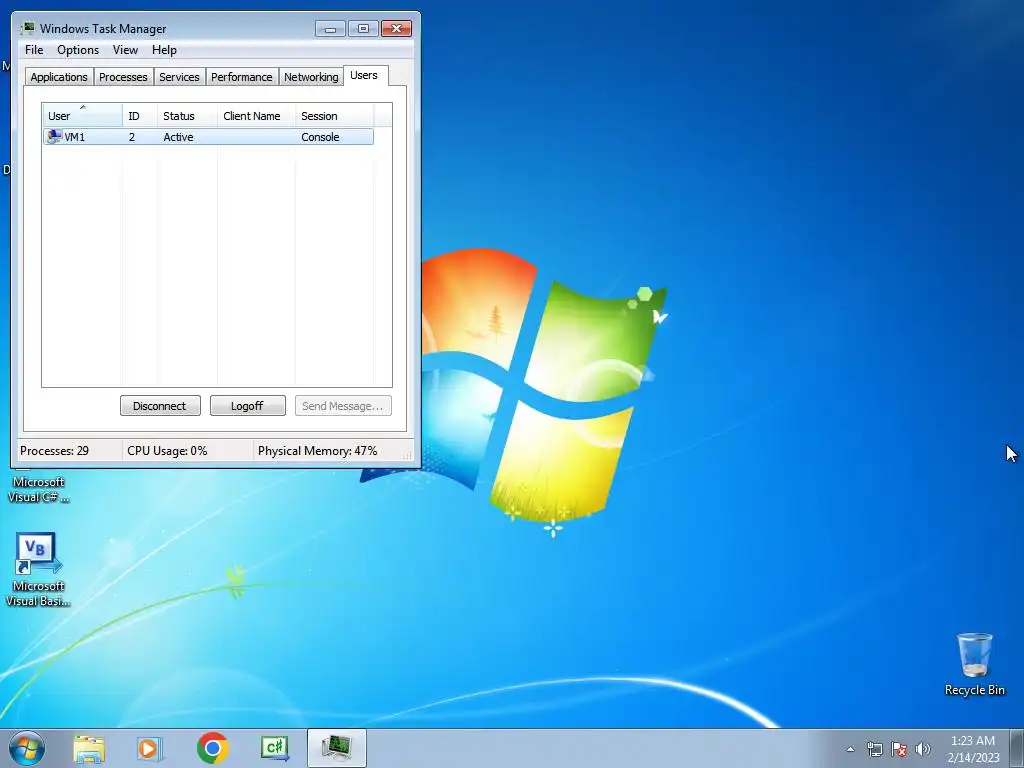1024x768 pixels.
Task: Close the Task Manager window
Action: (x=396, y=29)
